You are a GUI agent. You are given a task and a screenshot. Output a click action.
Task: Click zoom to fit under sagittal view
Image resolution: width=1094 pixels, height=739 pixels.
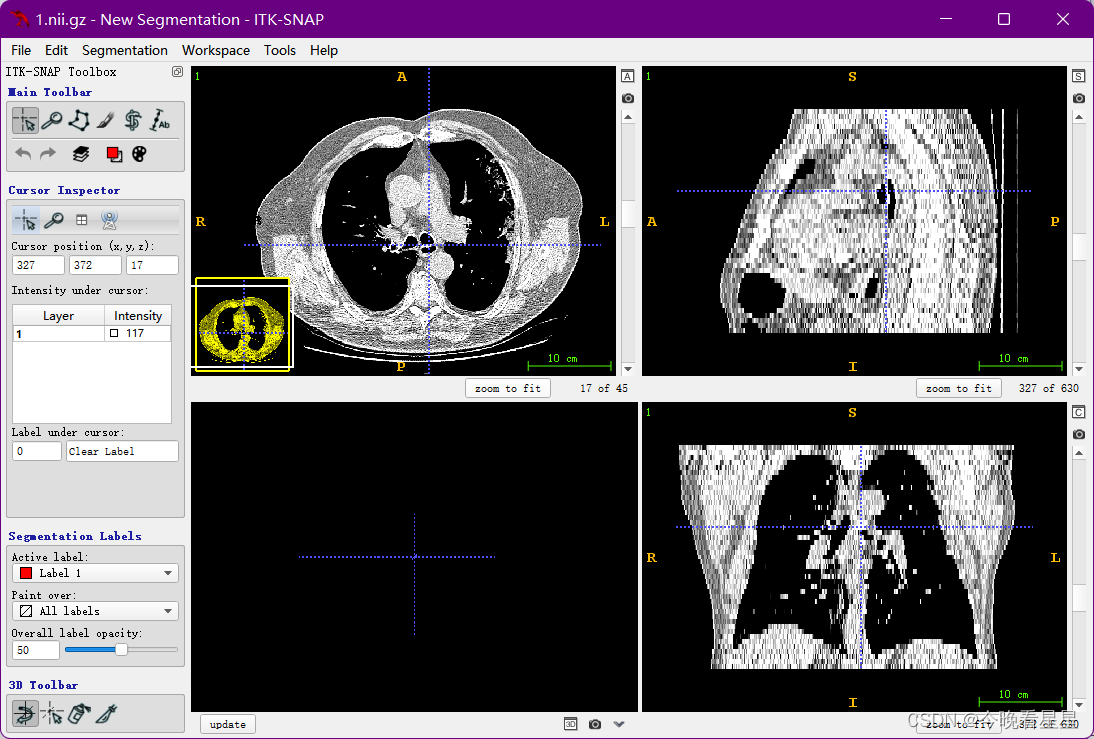959,388
